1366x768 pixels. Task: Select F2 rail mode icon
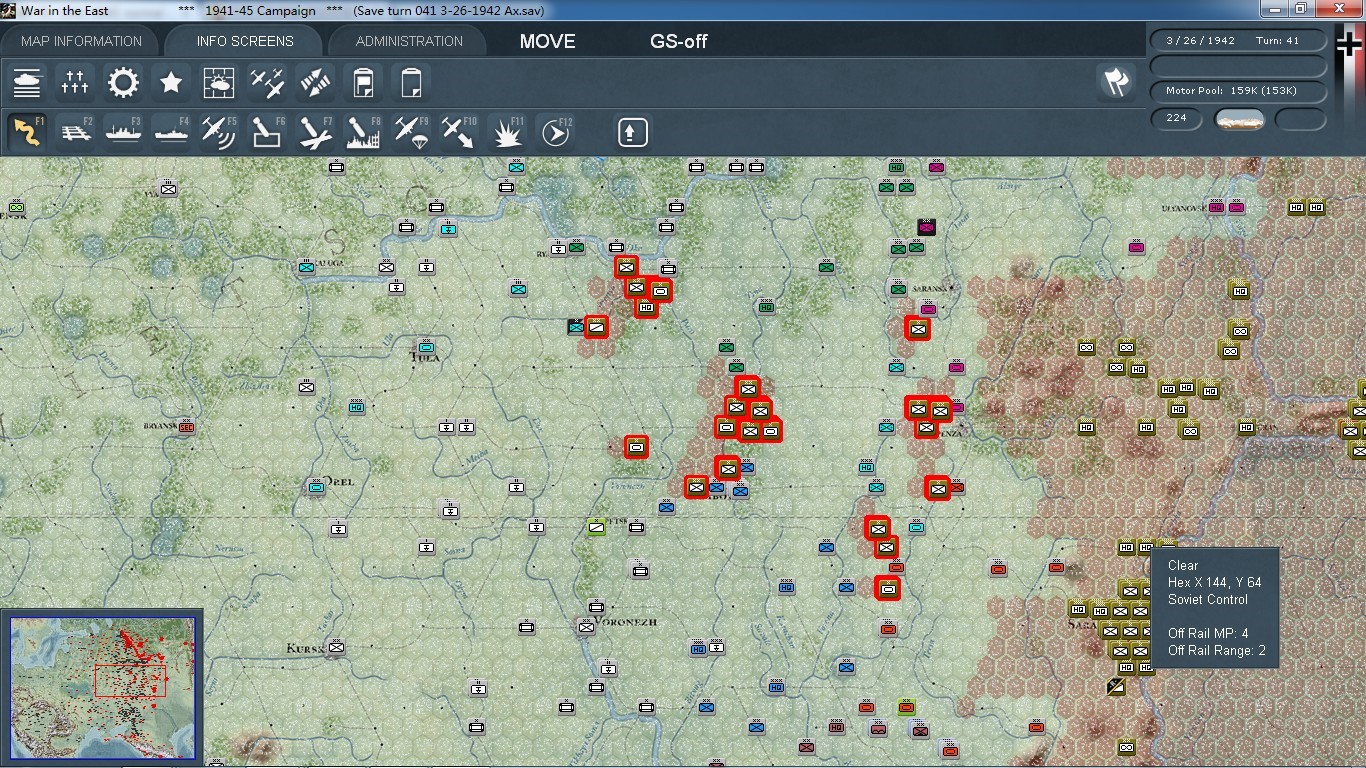click(x=75, y=132)
